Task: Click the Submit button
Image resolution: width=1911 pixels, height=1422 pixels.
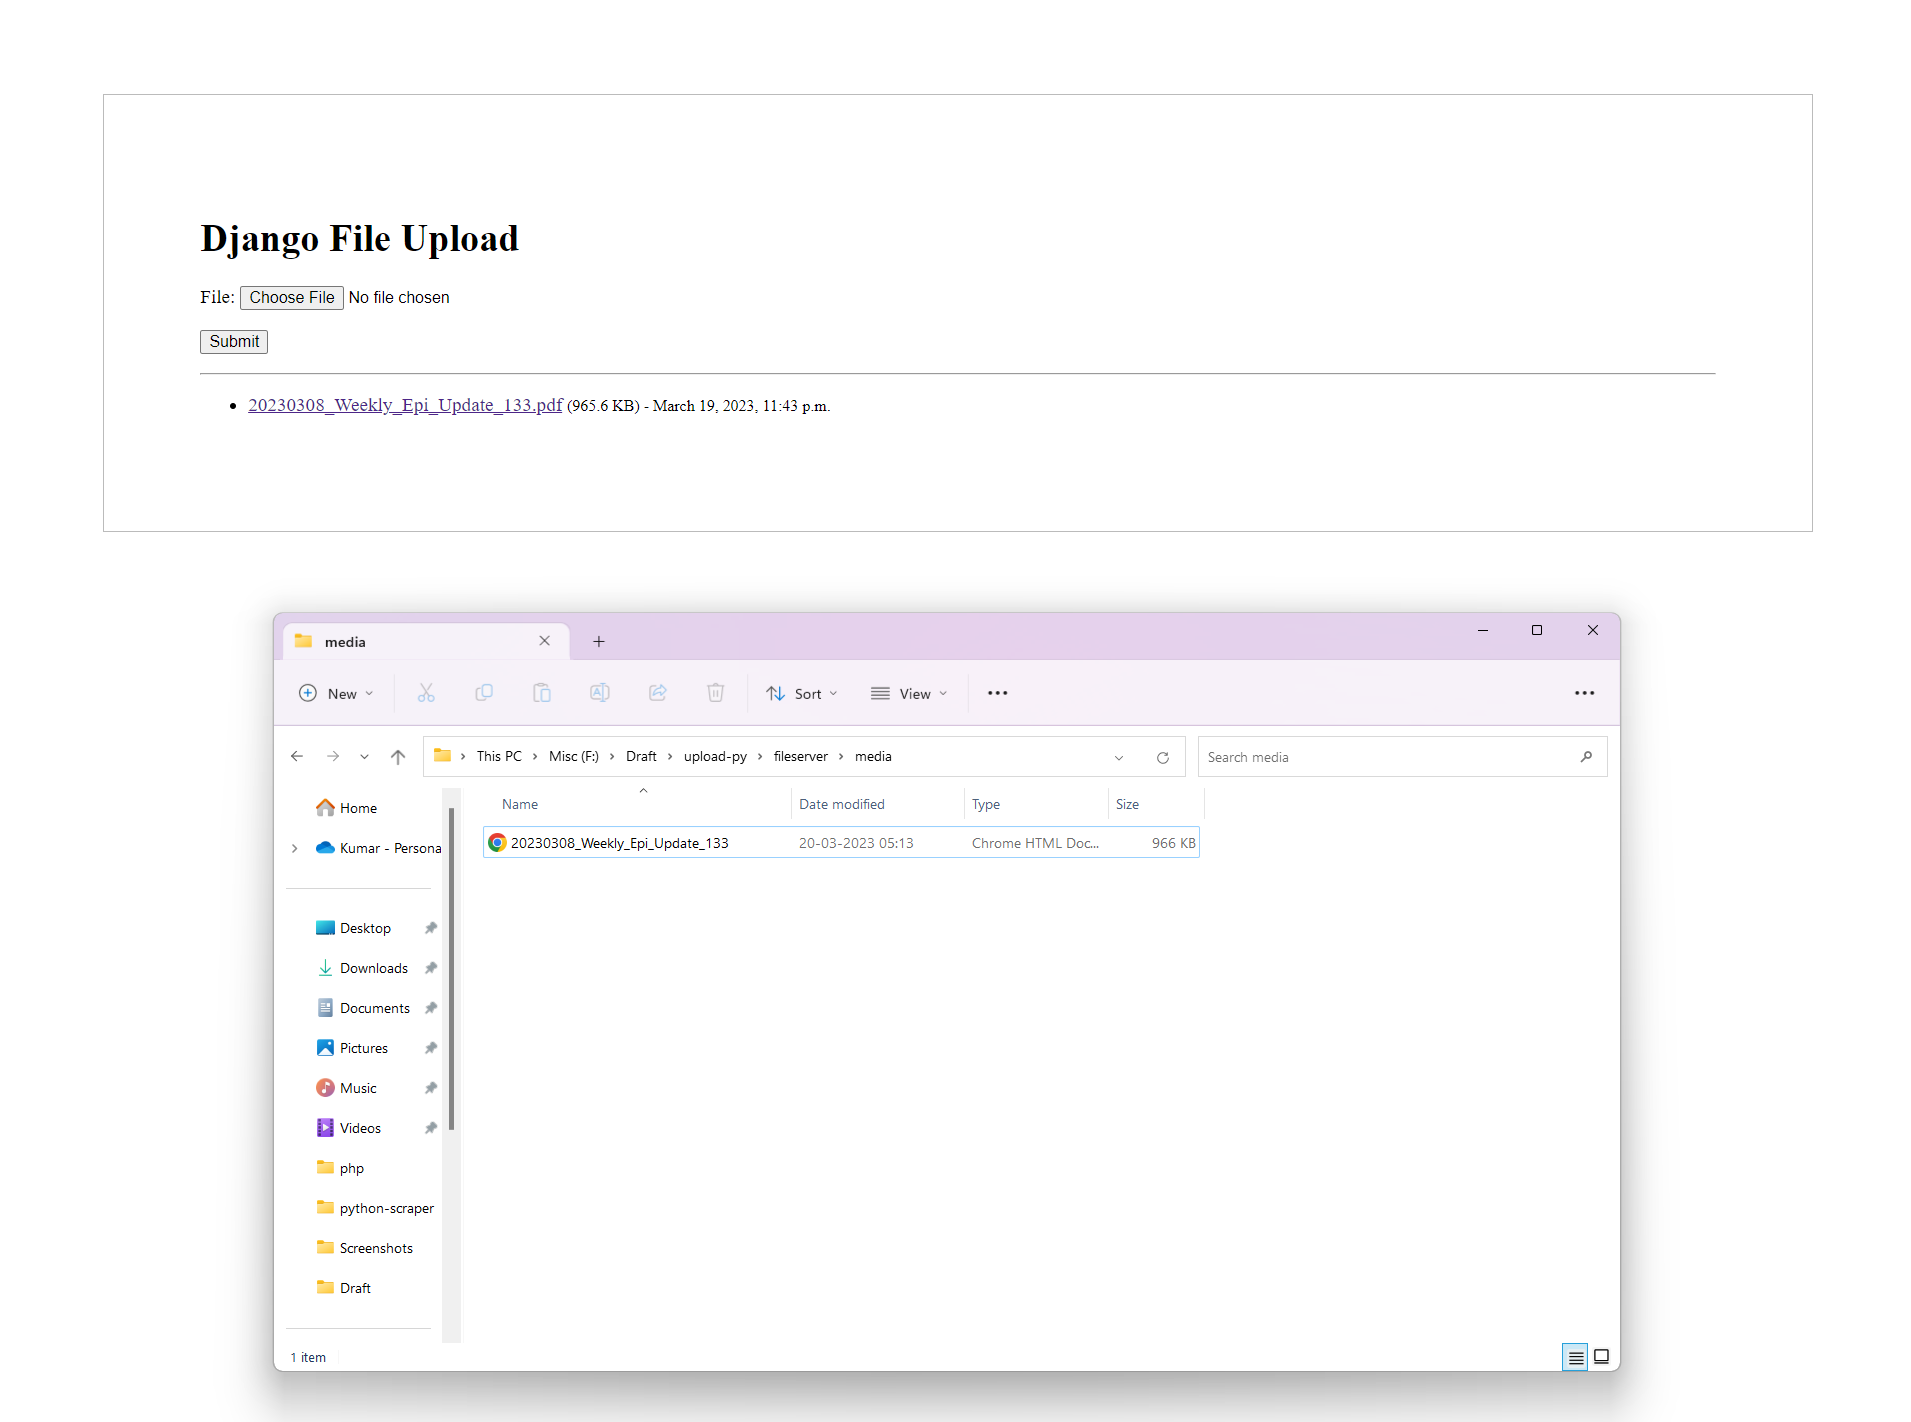Action: (234, 342)
